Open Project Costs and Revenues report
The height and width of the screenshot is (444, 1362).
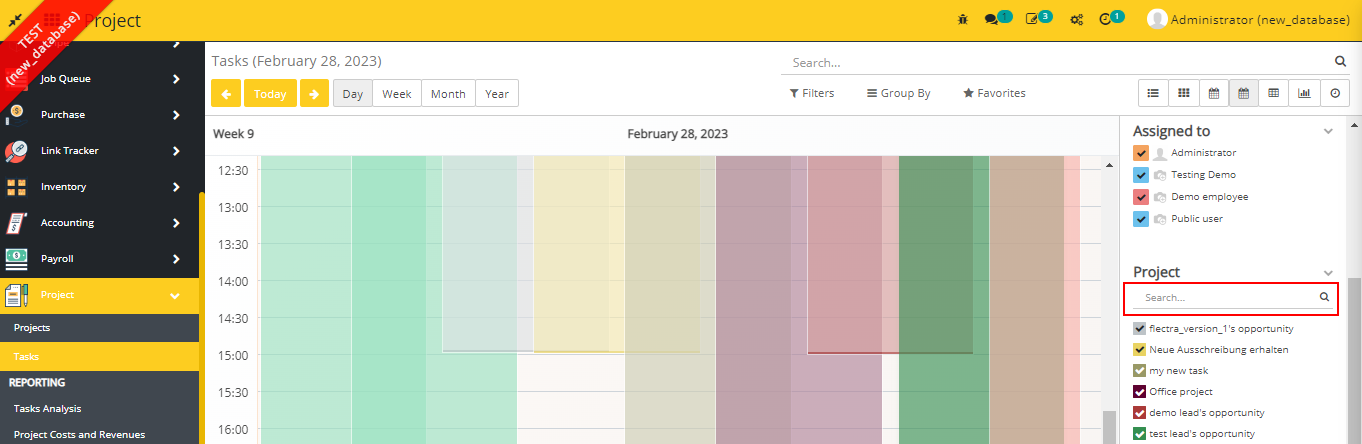(100, 434)
